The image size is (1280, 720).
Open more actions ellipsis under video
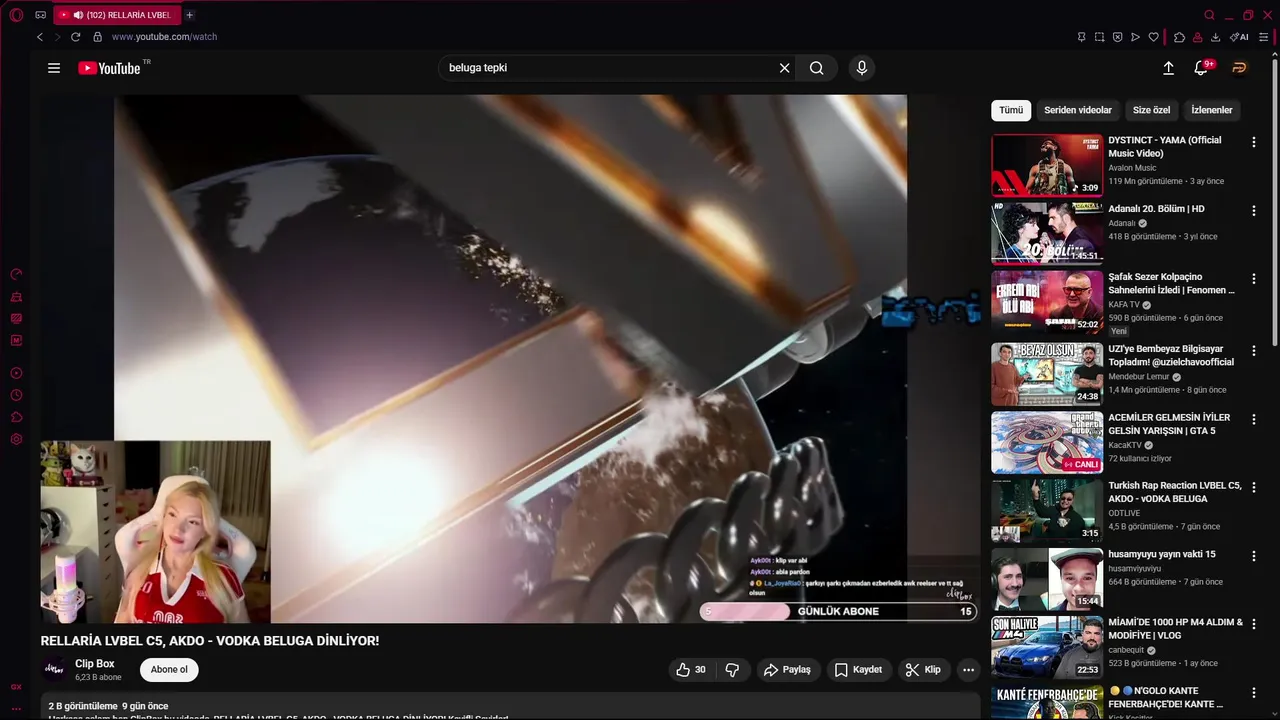[968, 670]
